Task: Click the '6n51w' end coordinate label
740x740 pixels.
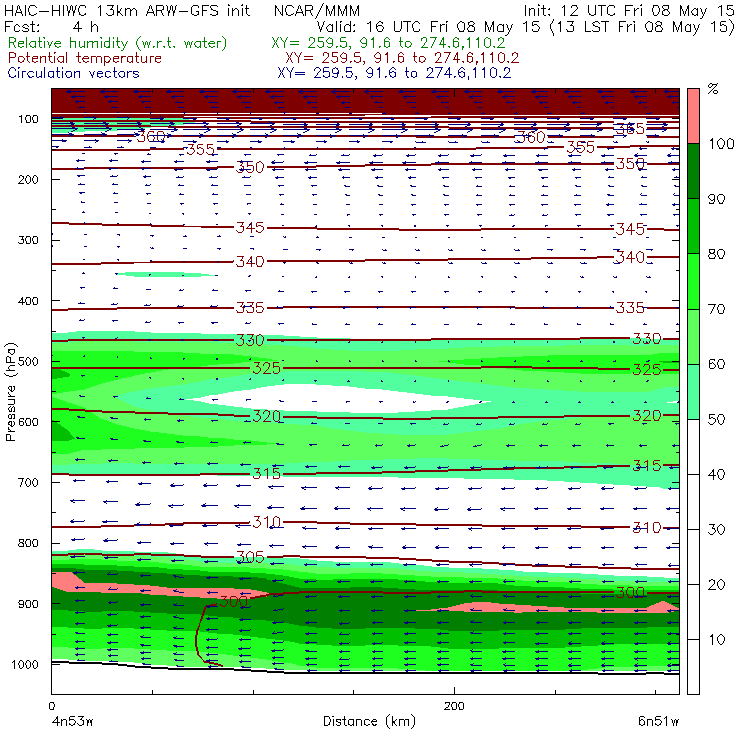Action: (x=658, y=722)
